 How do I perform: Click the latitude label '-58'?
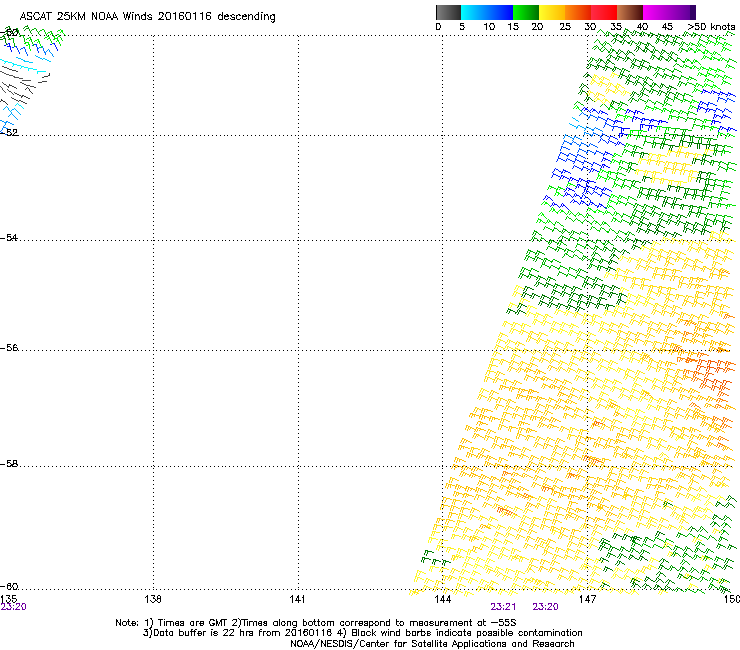coord(9,464)
